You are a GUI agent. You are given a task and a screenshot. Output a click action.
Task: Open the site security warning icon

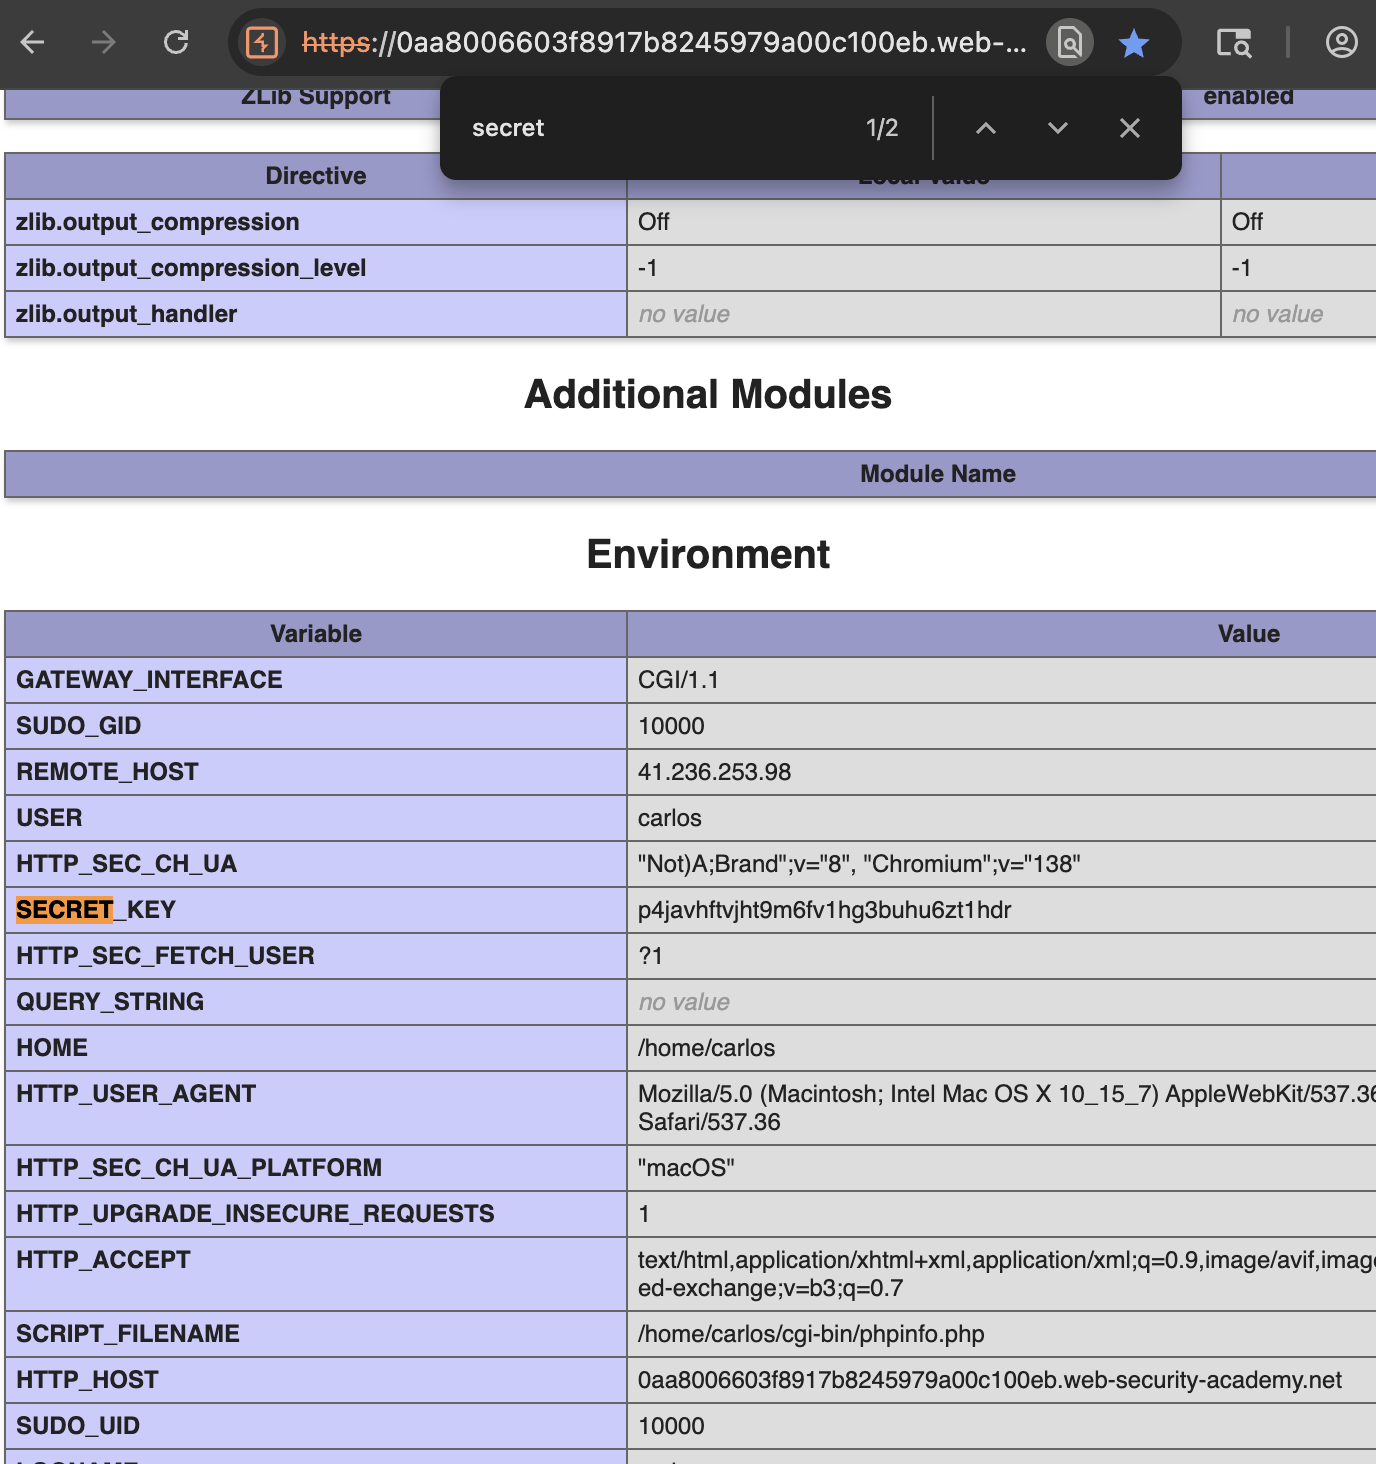pos(262,42)
